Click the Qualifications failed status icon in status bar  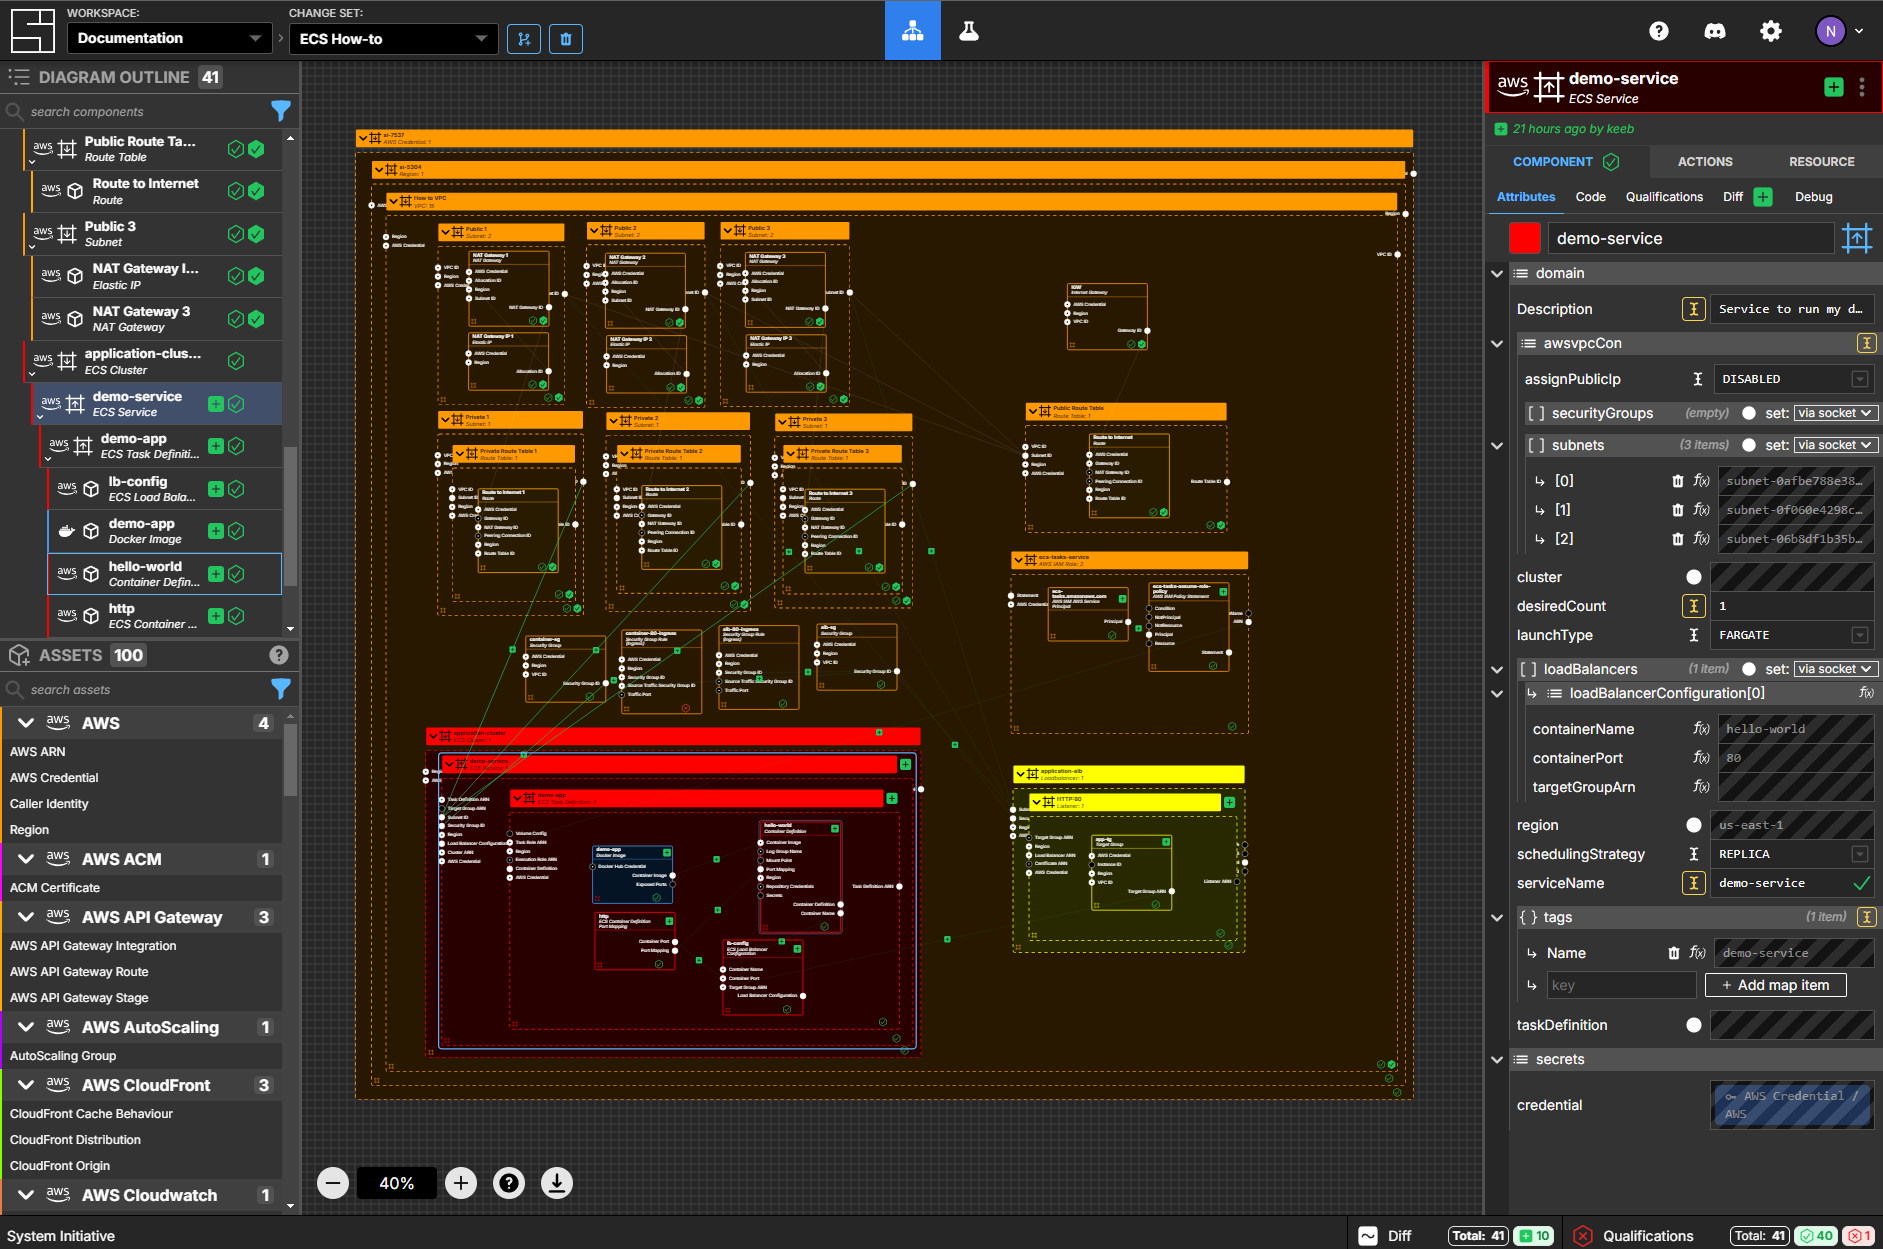pyautogui.click(x=1583, y=1236)
